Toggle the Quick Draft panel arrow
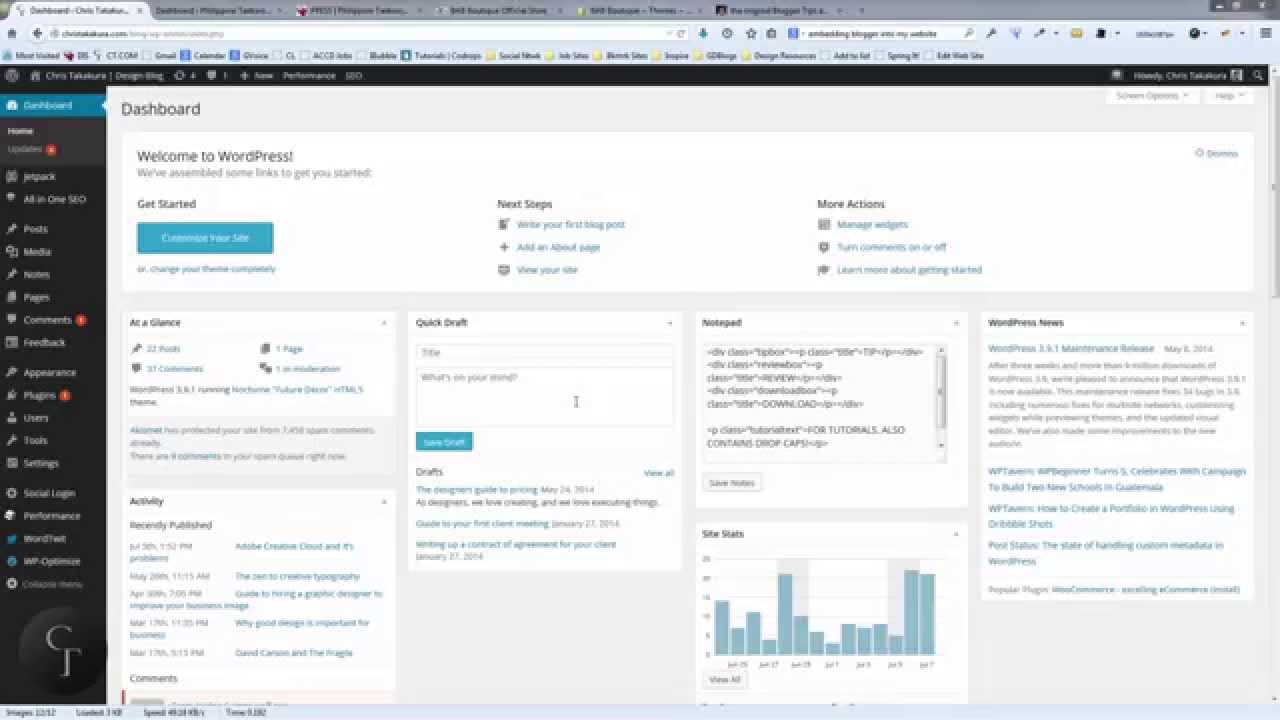Viewport: 1280px width, 720px height. tap(670, 323)
